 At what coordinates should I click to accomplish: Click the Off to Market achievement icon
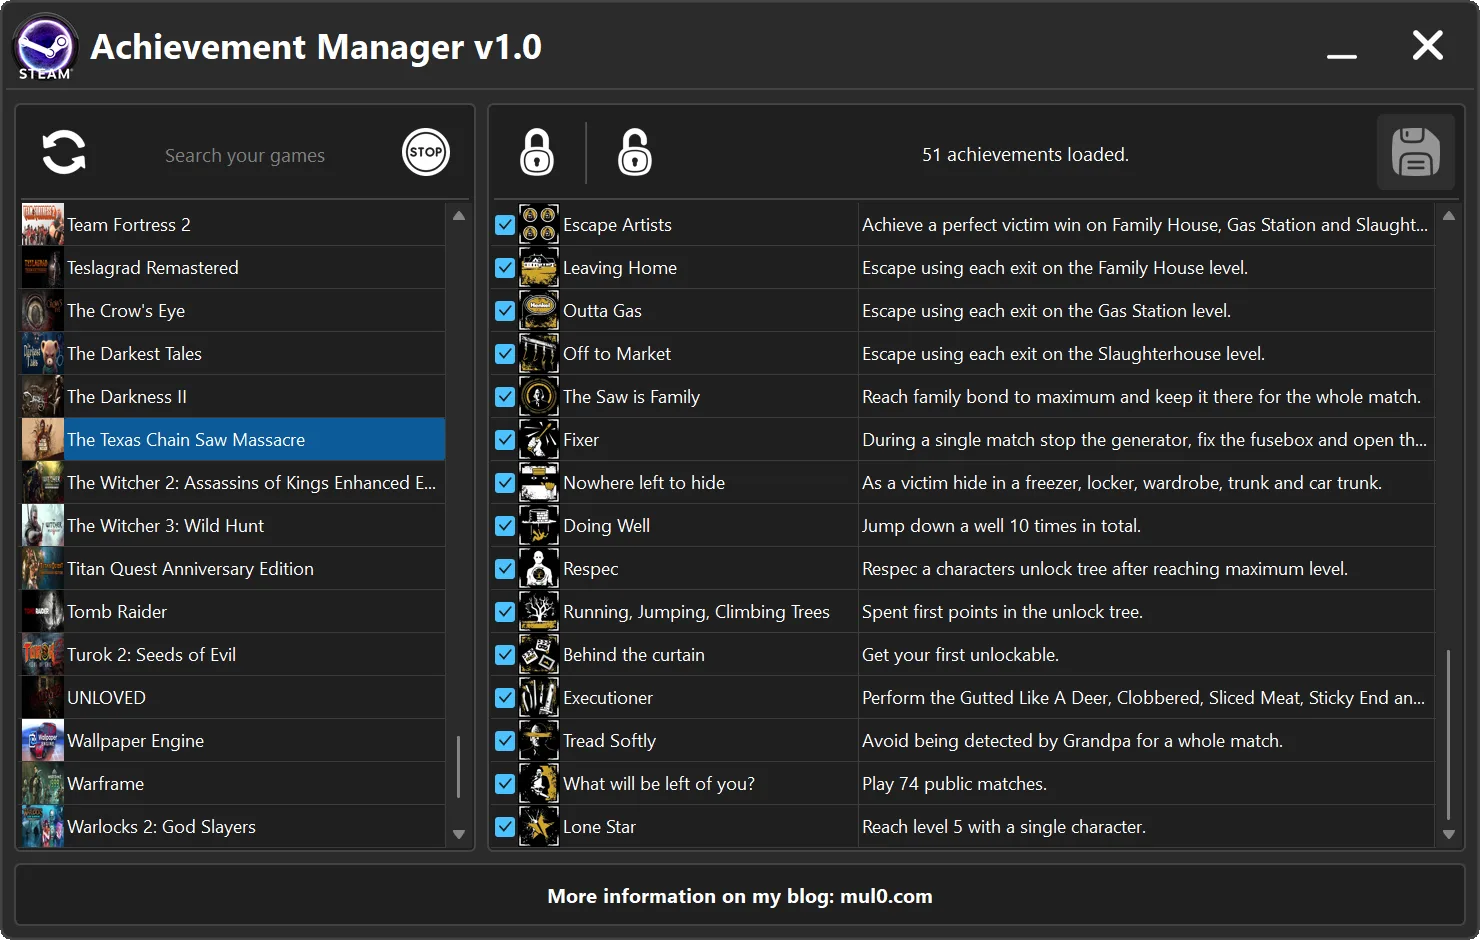(x=539, y=353)
